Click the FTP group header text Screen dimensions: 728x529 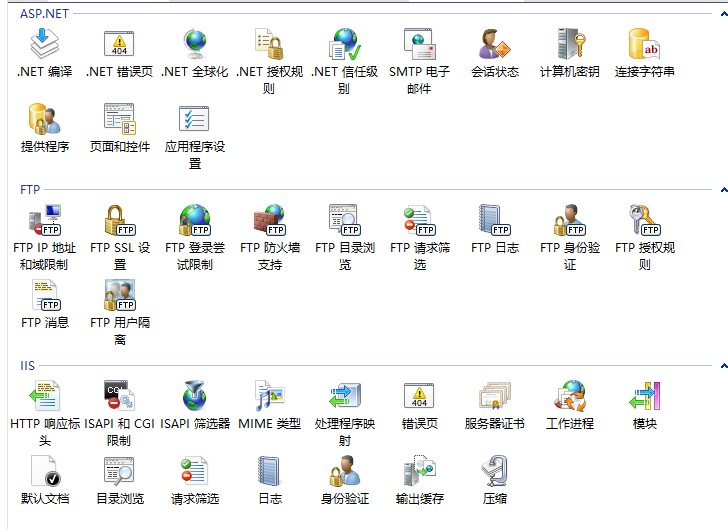click(x=30, y=189)
